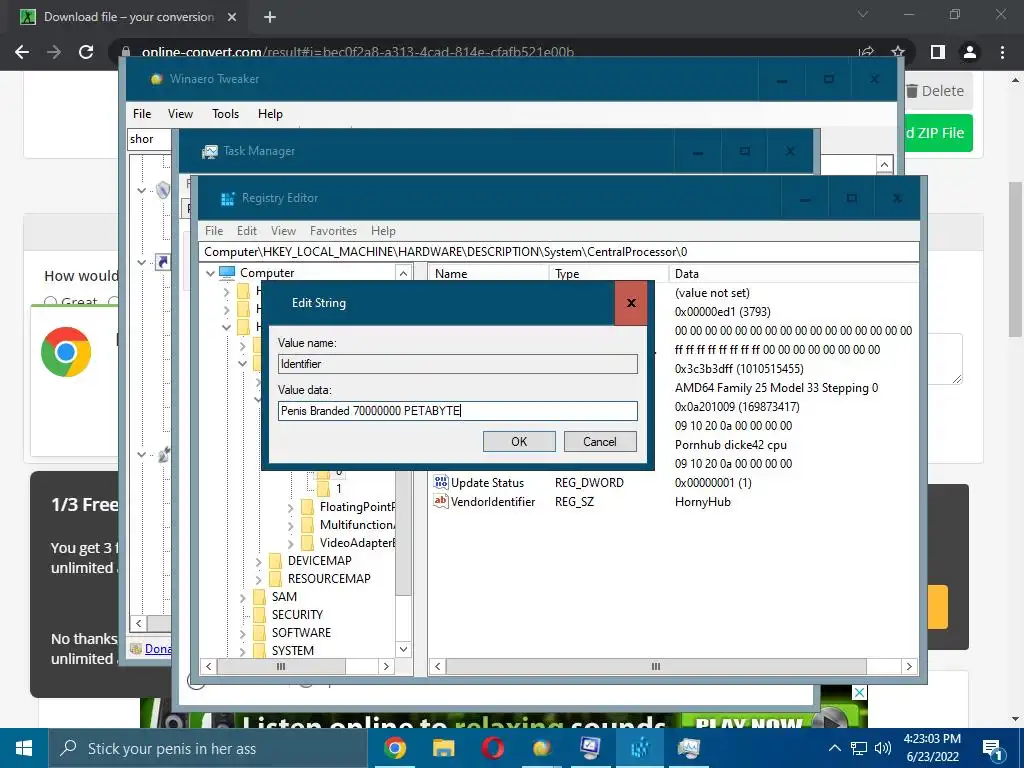1024x768 pixels.
Task: Go back in Chrome
Action: [x=22, y=52]
